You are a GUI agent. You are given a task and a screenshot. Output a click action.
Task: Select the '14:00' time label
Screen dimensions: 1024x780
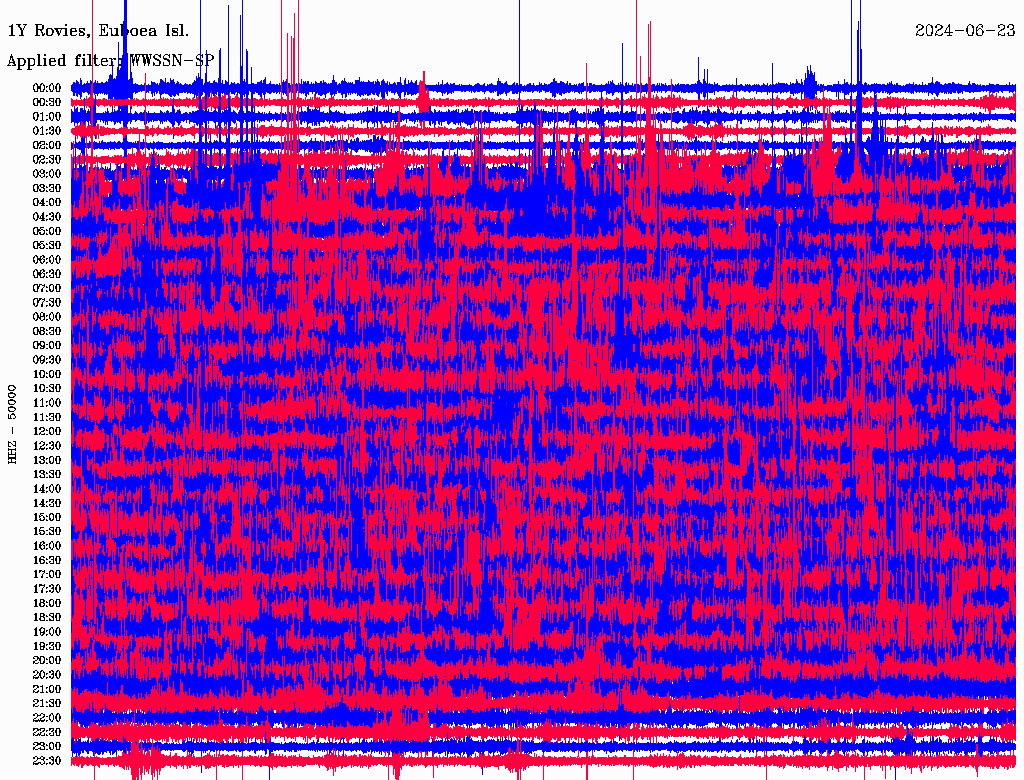pyautogui.click(x=47, y=489)
